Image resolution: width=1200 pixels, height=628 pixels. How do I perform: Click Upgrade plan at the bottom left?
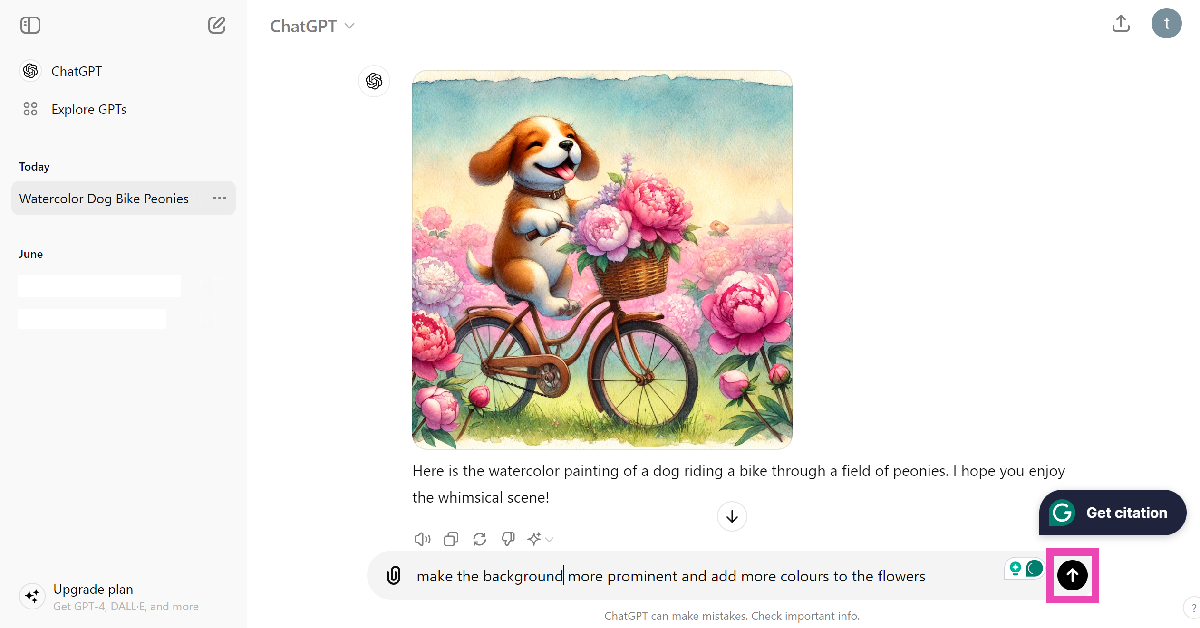93,589
